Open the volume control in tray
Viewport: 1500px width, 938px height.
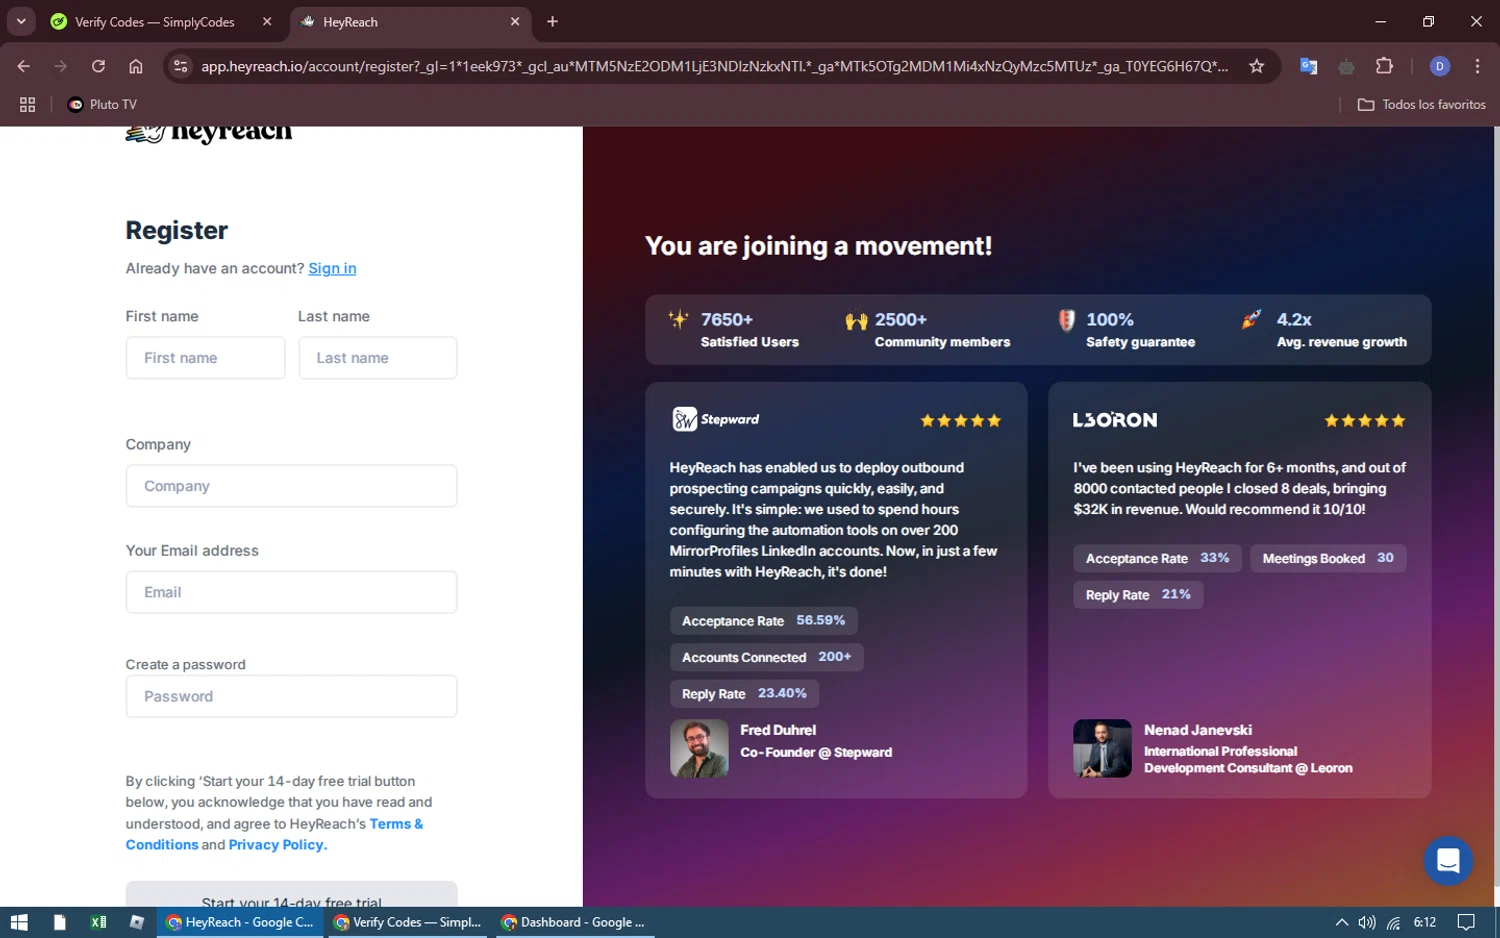[x=1367, y=922]
